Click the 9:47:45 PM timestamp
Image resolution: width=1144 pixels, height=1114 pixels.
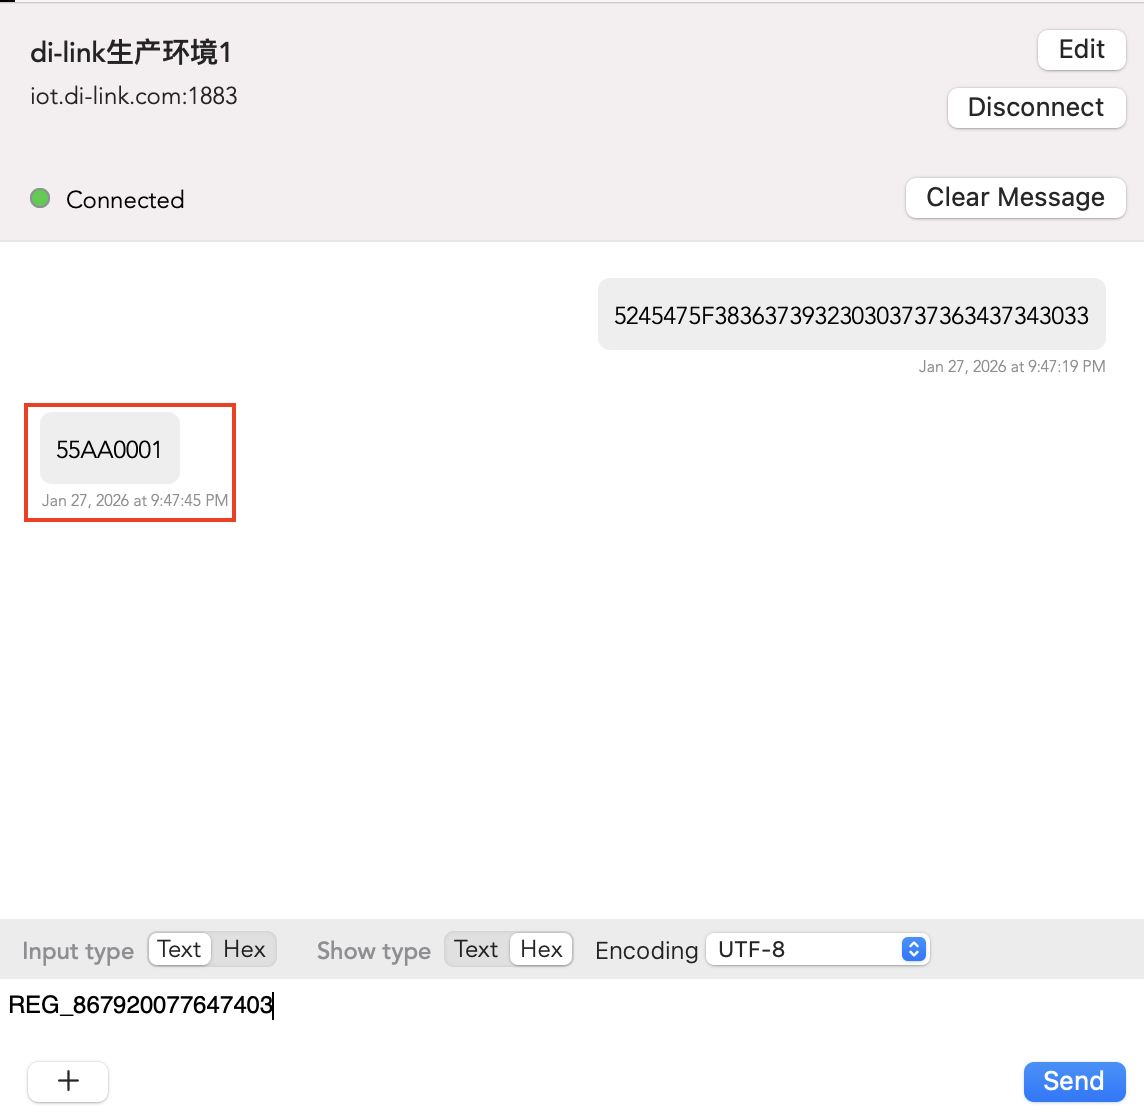[x=135, y=500]
